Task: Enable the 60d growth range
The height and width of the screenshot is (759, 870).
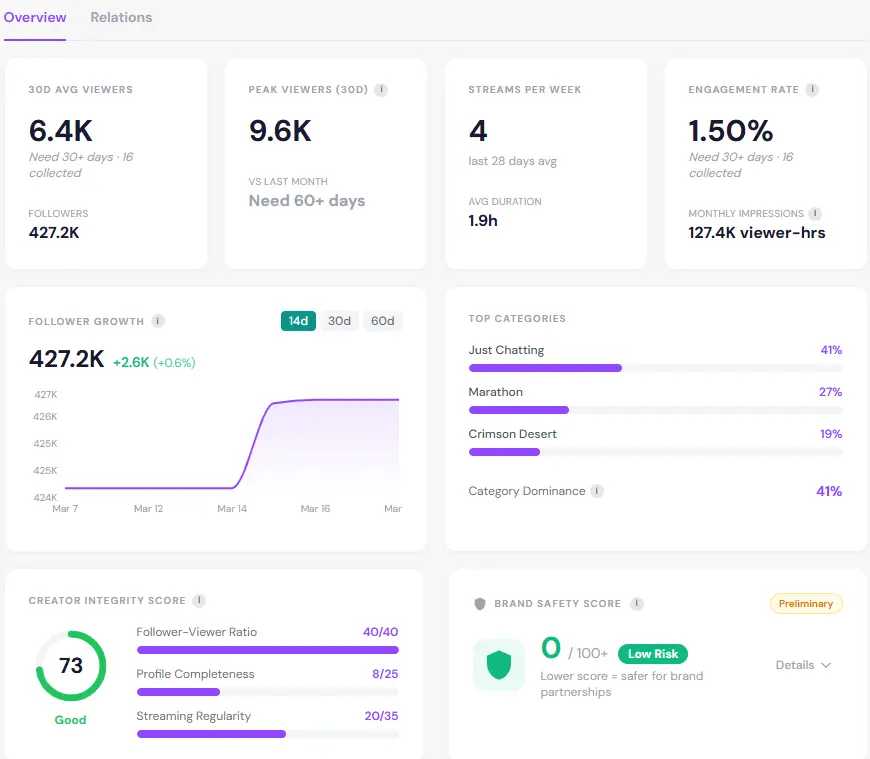Action: tap(381, 321)
